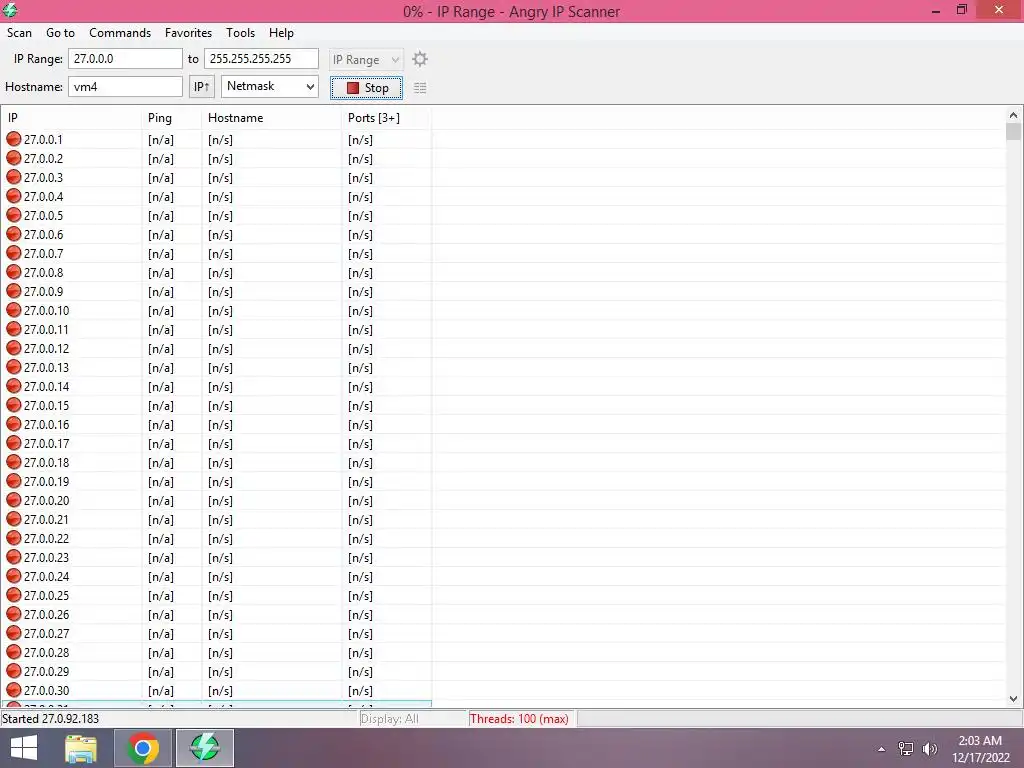Click the Started 27.0.92.183 status text

pyautogui.click(x=51, y=718)
